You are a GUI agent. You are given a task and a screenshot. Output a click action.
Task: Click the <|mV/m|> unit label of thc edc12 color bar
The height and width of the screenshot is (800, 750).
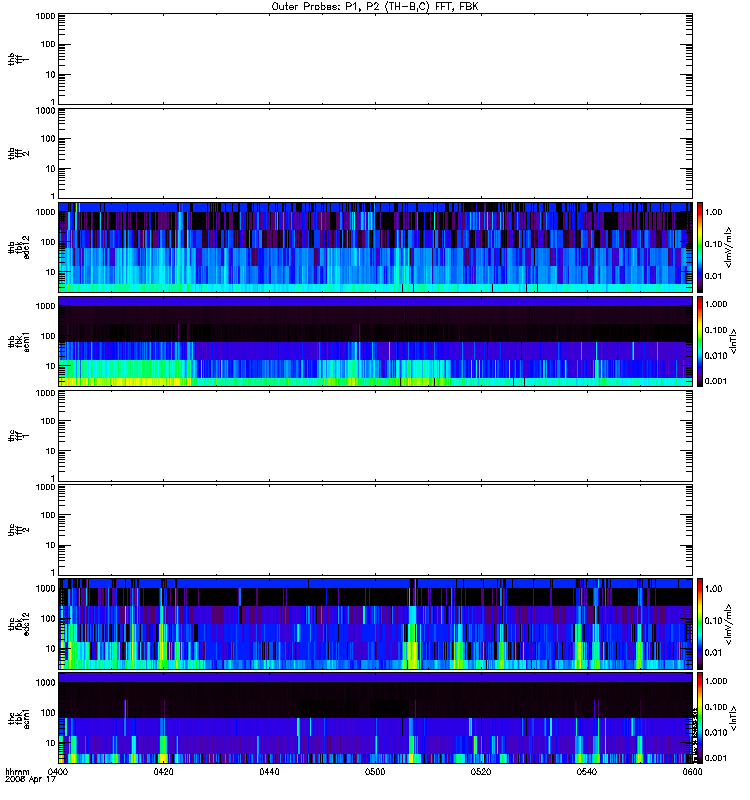pyautogui.click(x=729, y=624)
